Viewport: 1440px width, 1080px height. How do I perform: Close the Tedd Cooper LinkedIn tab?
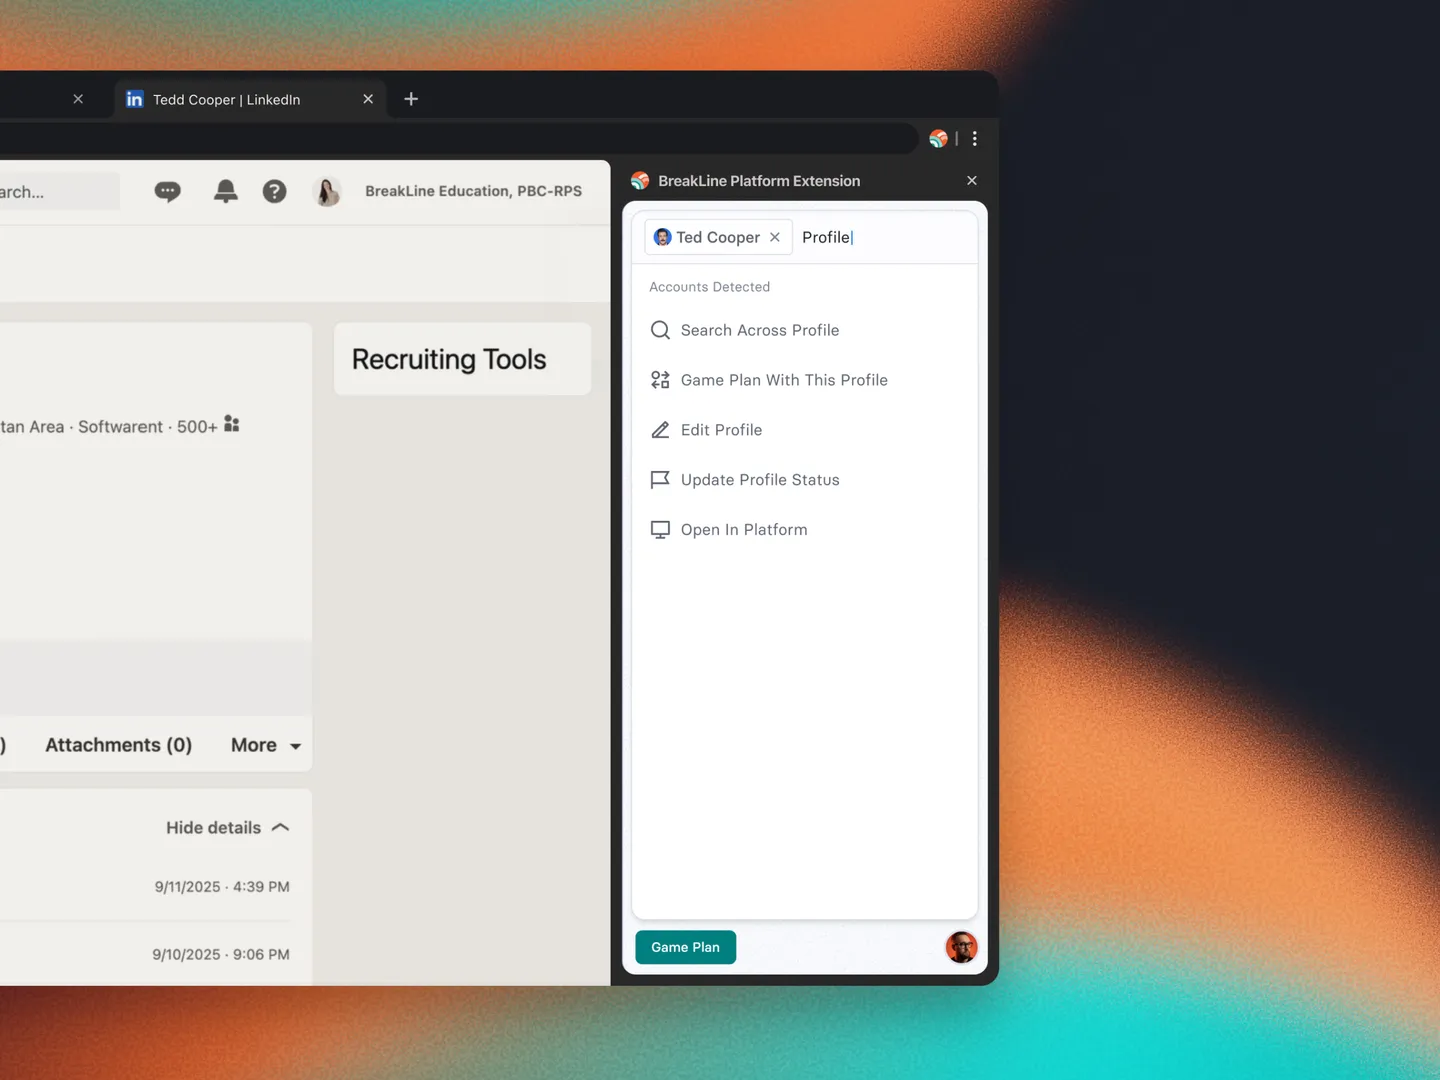(x=368, y=99)
